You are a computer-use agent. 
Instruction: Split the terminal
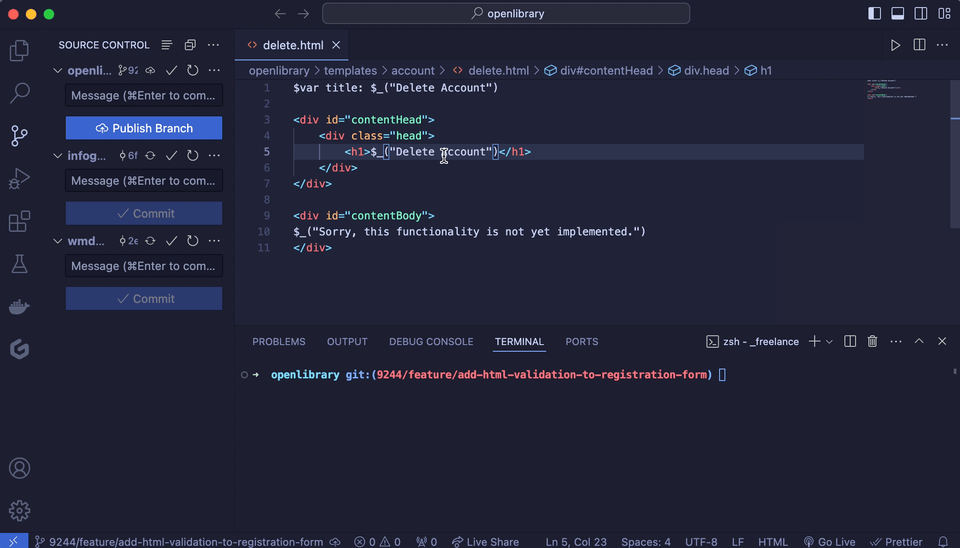(x=850, y=341)
